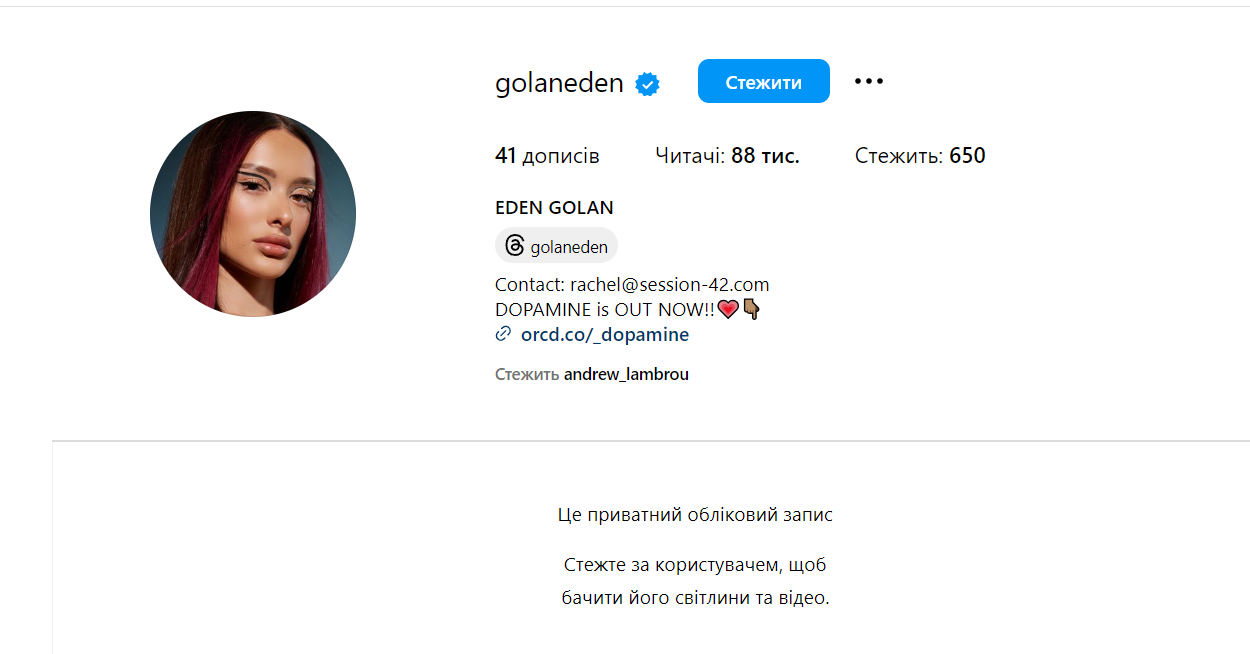
Task: View the Читачі: 88 тис. followers list
Action: (727, 156)
